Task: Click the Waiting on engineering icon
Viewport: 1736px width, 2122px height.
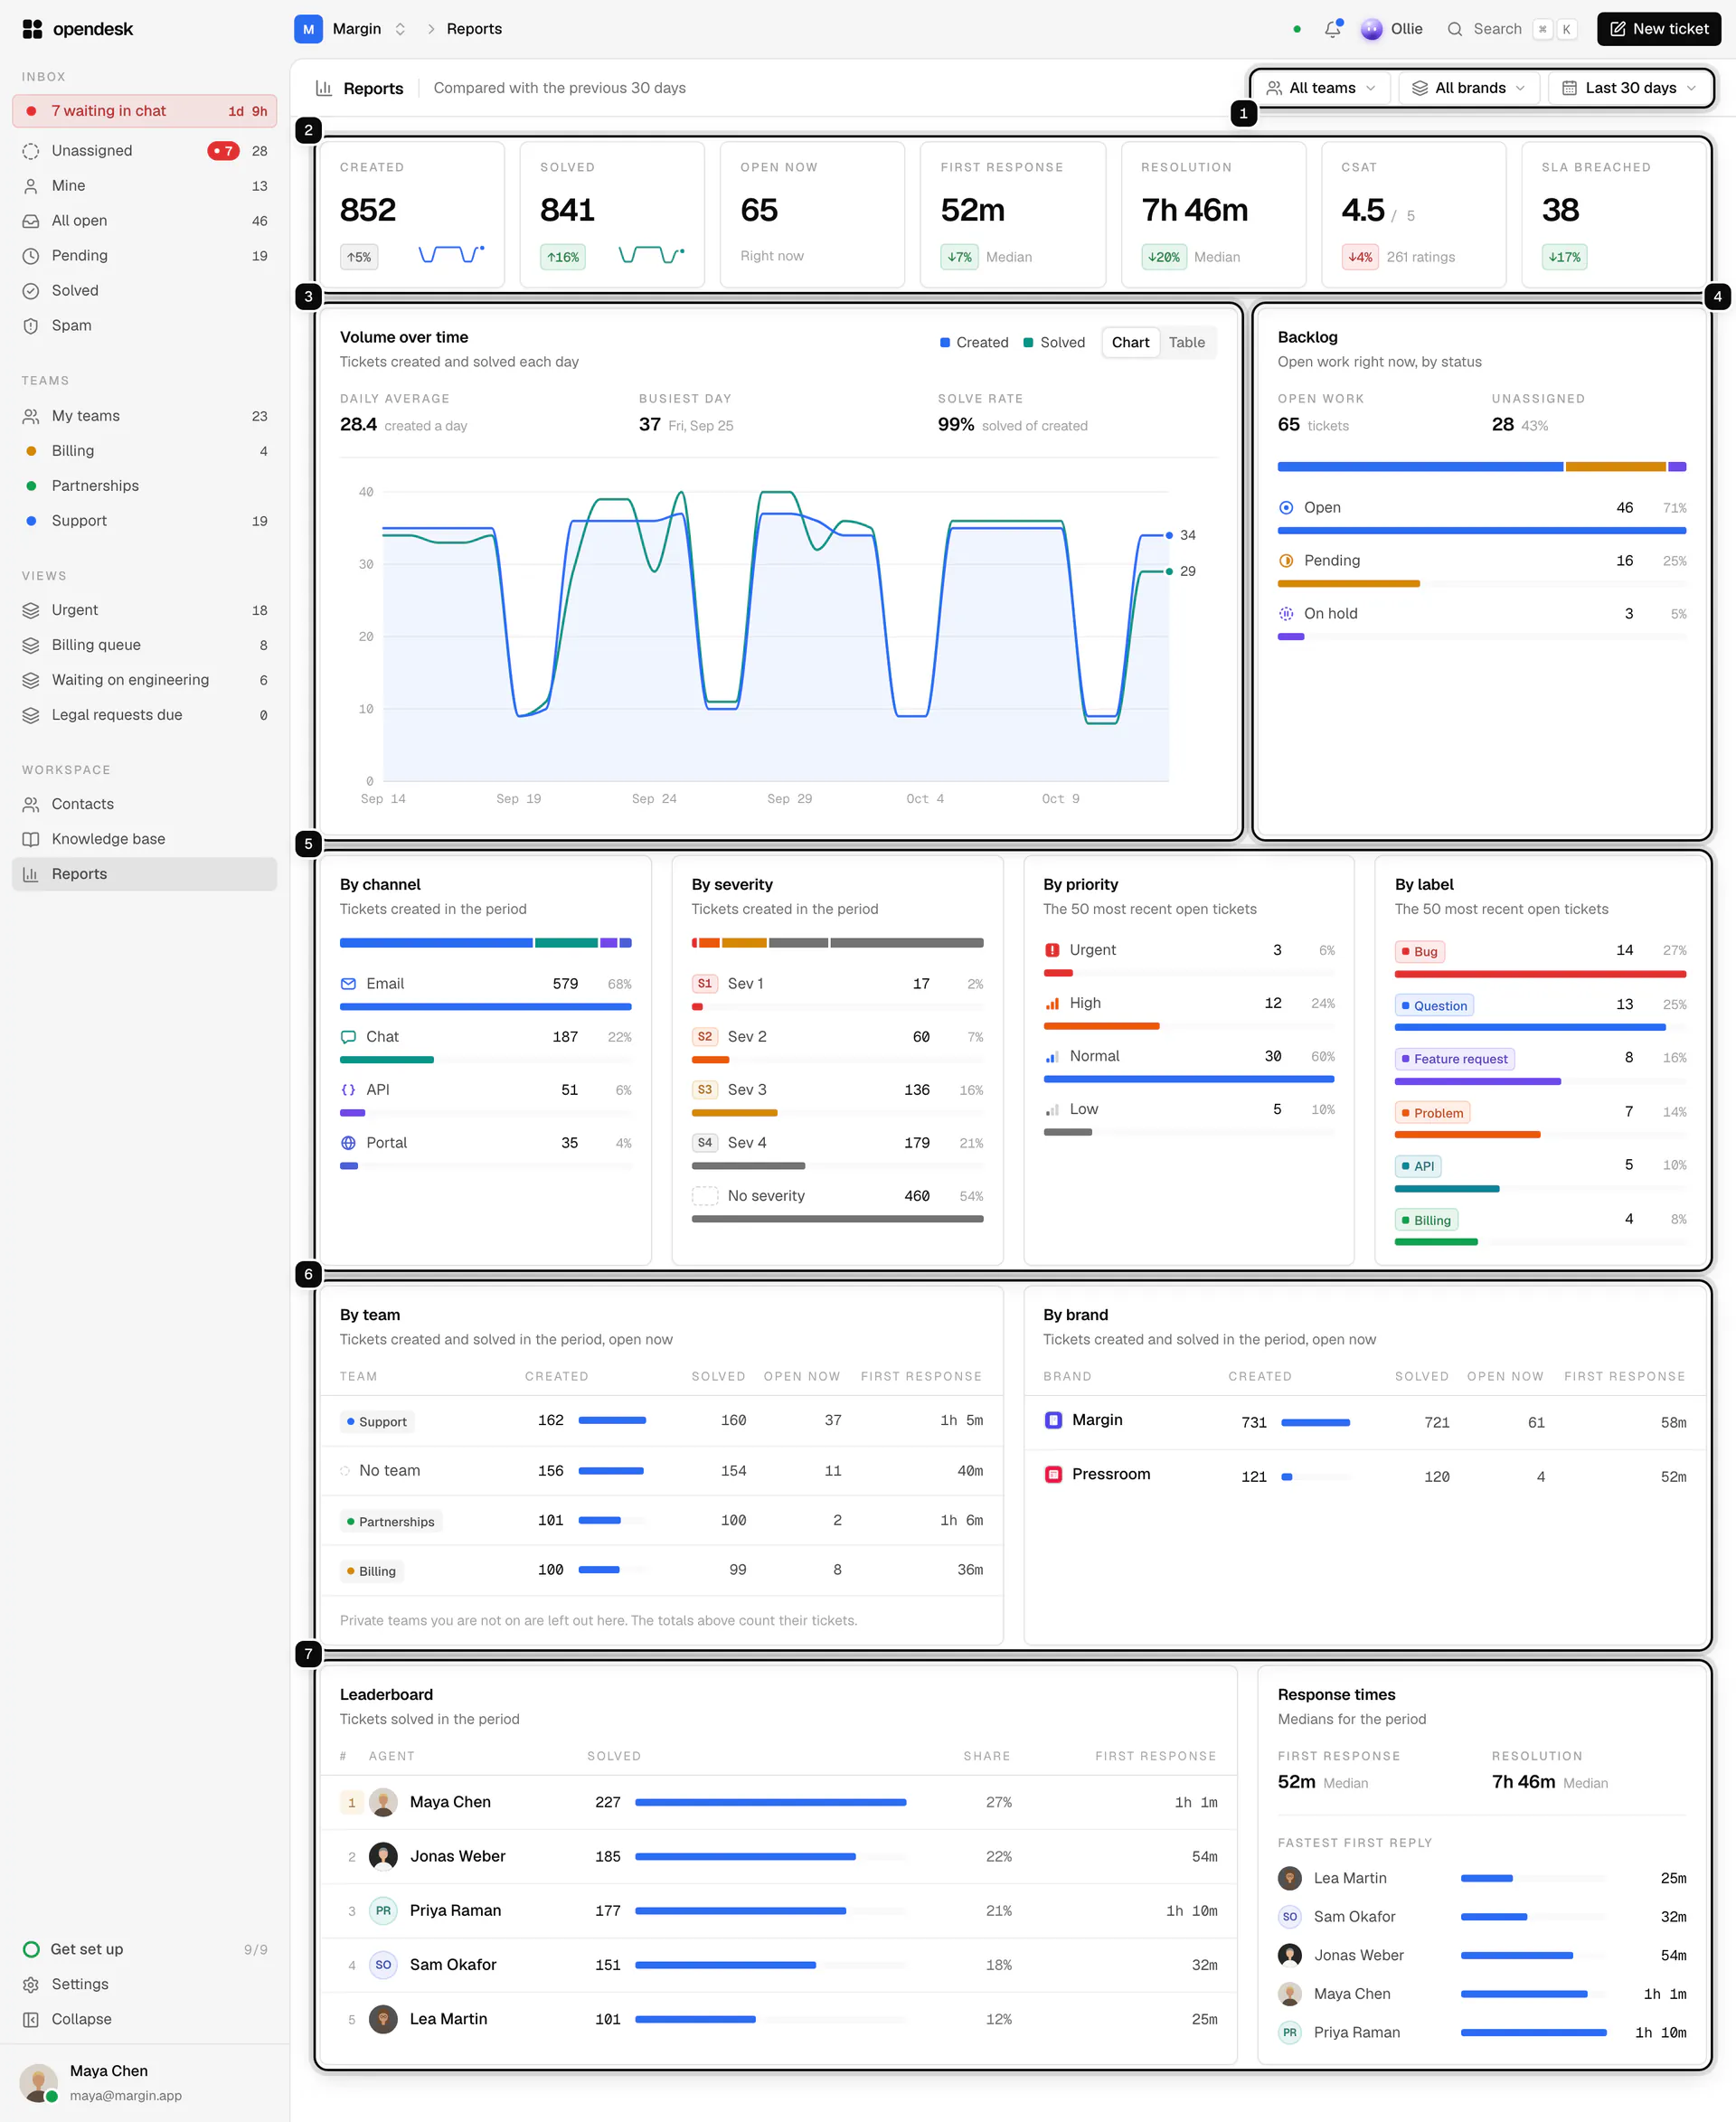Action: pos(31,680)
